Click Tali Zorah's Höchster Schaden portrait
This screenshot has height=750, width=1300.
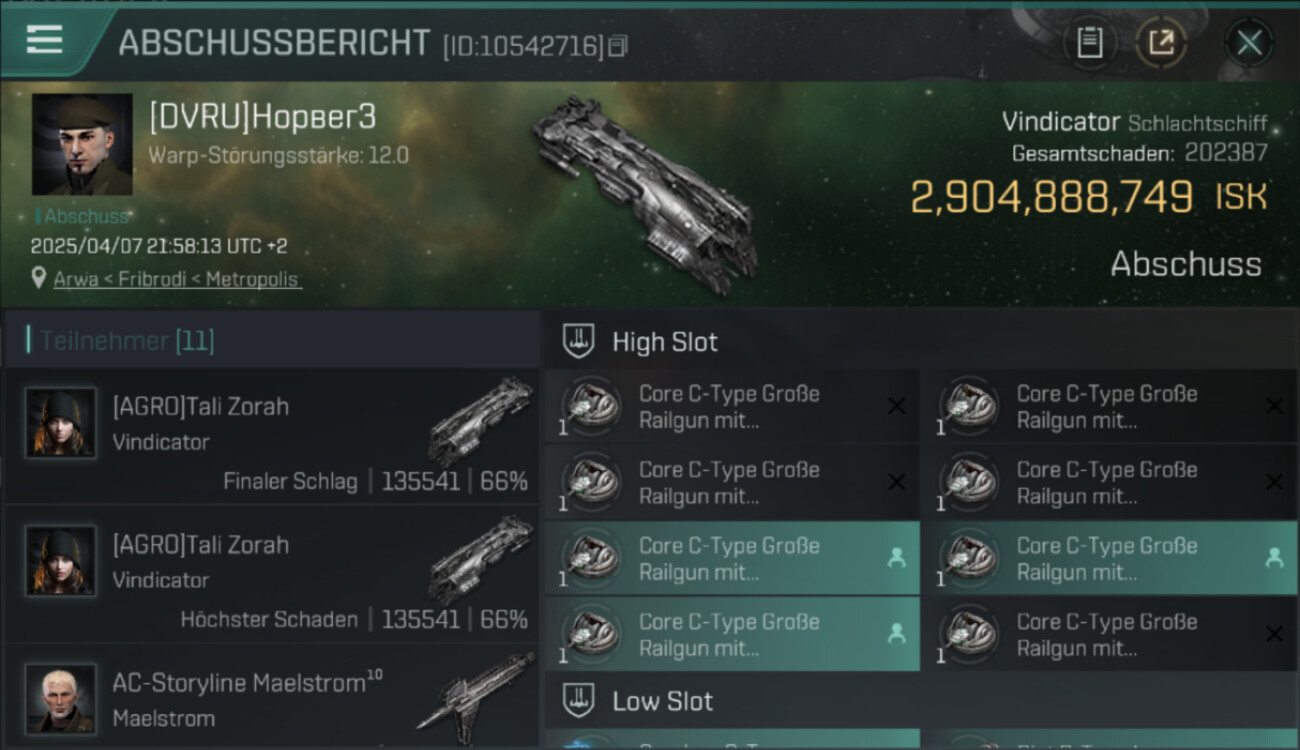pyautogui.click(x=61, y=560)
